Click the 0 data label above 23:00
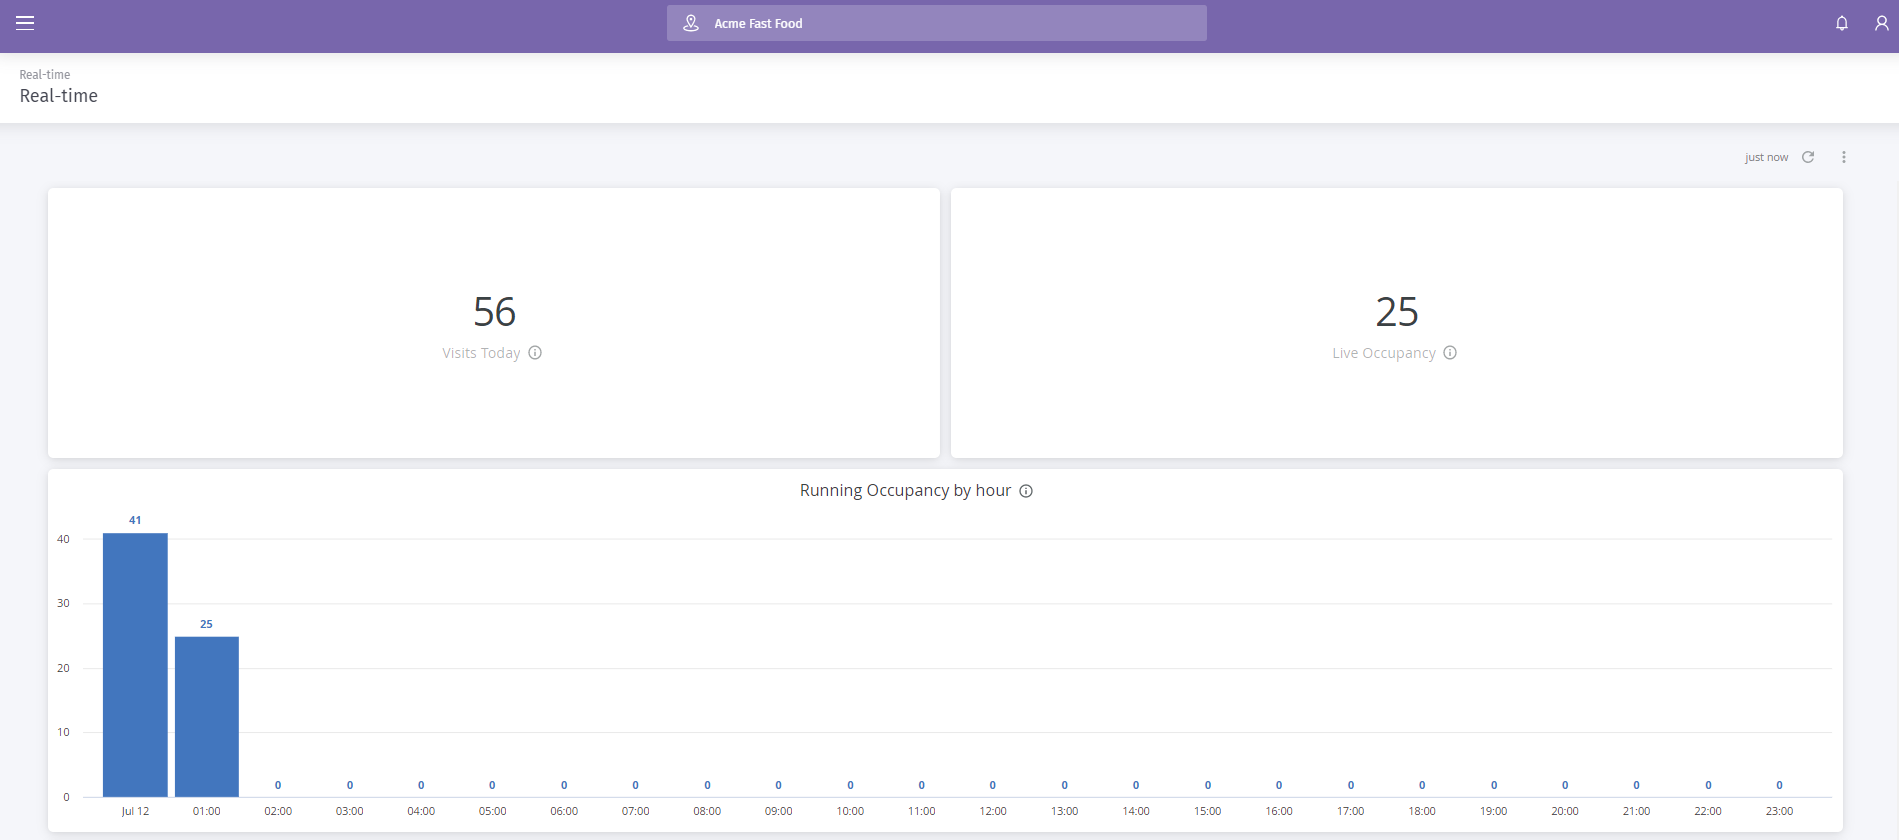This screenshot has width=1899, height=840. tap(1779, 785)
